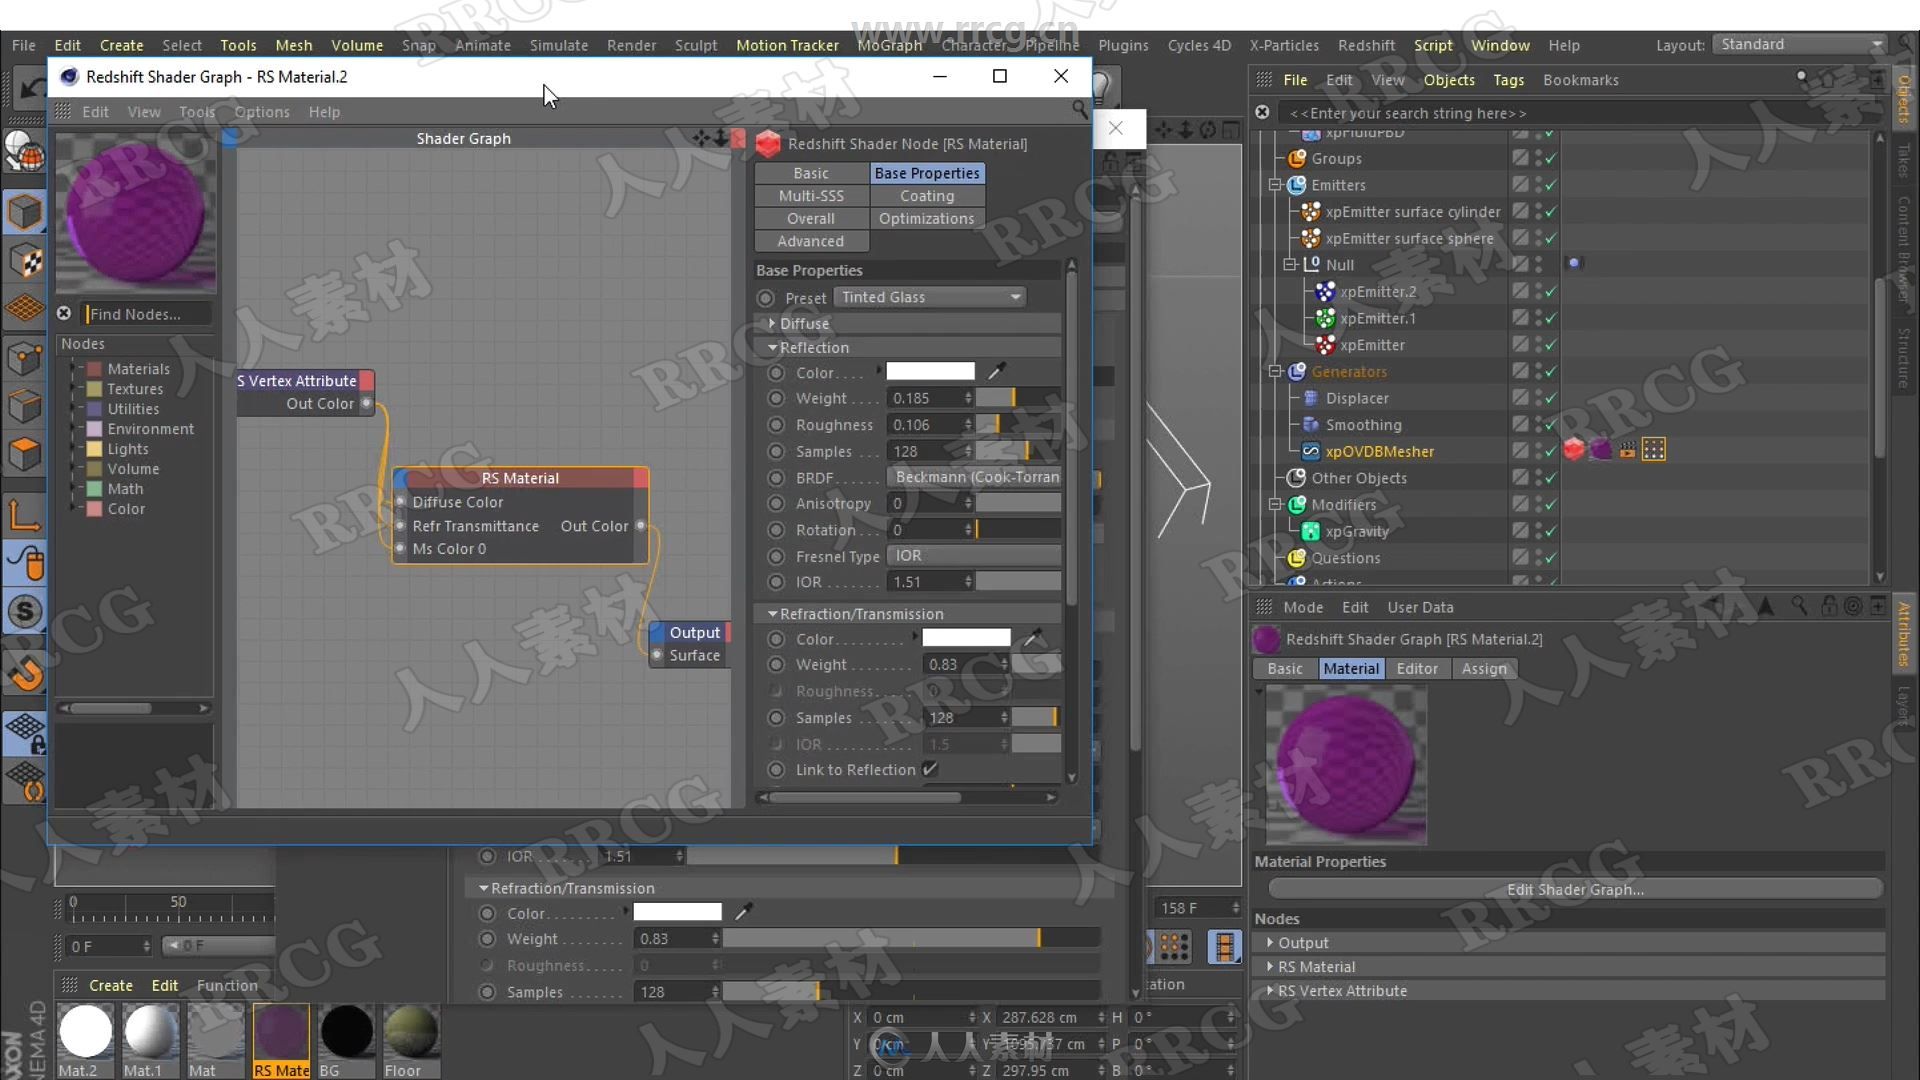Pick Reflection color with eyedropper icon

996,372
